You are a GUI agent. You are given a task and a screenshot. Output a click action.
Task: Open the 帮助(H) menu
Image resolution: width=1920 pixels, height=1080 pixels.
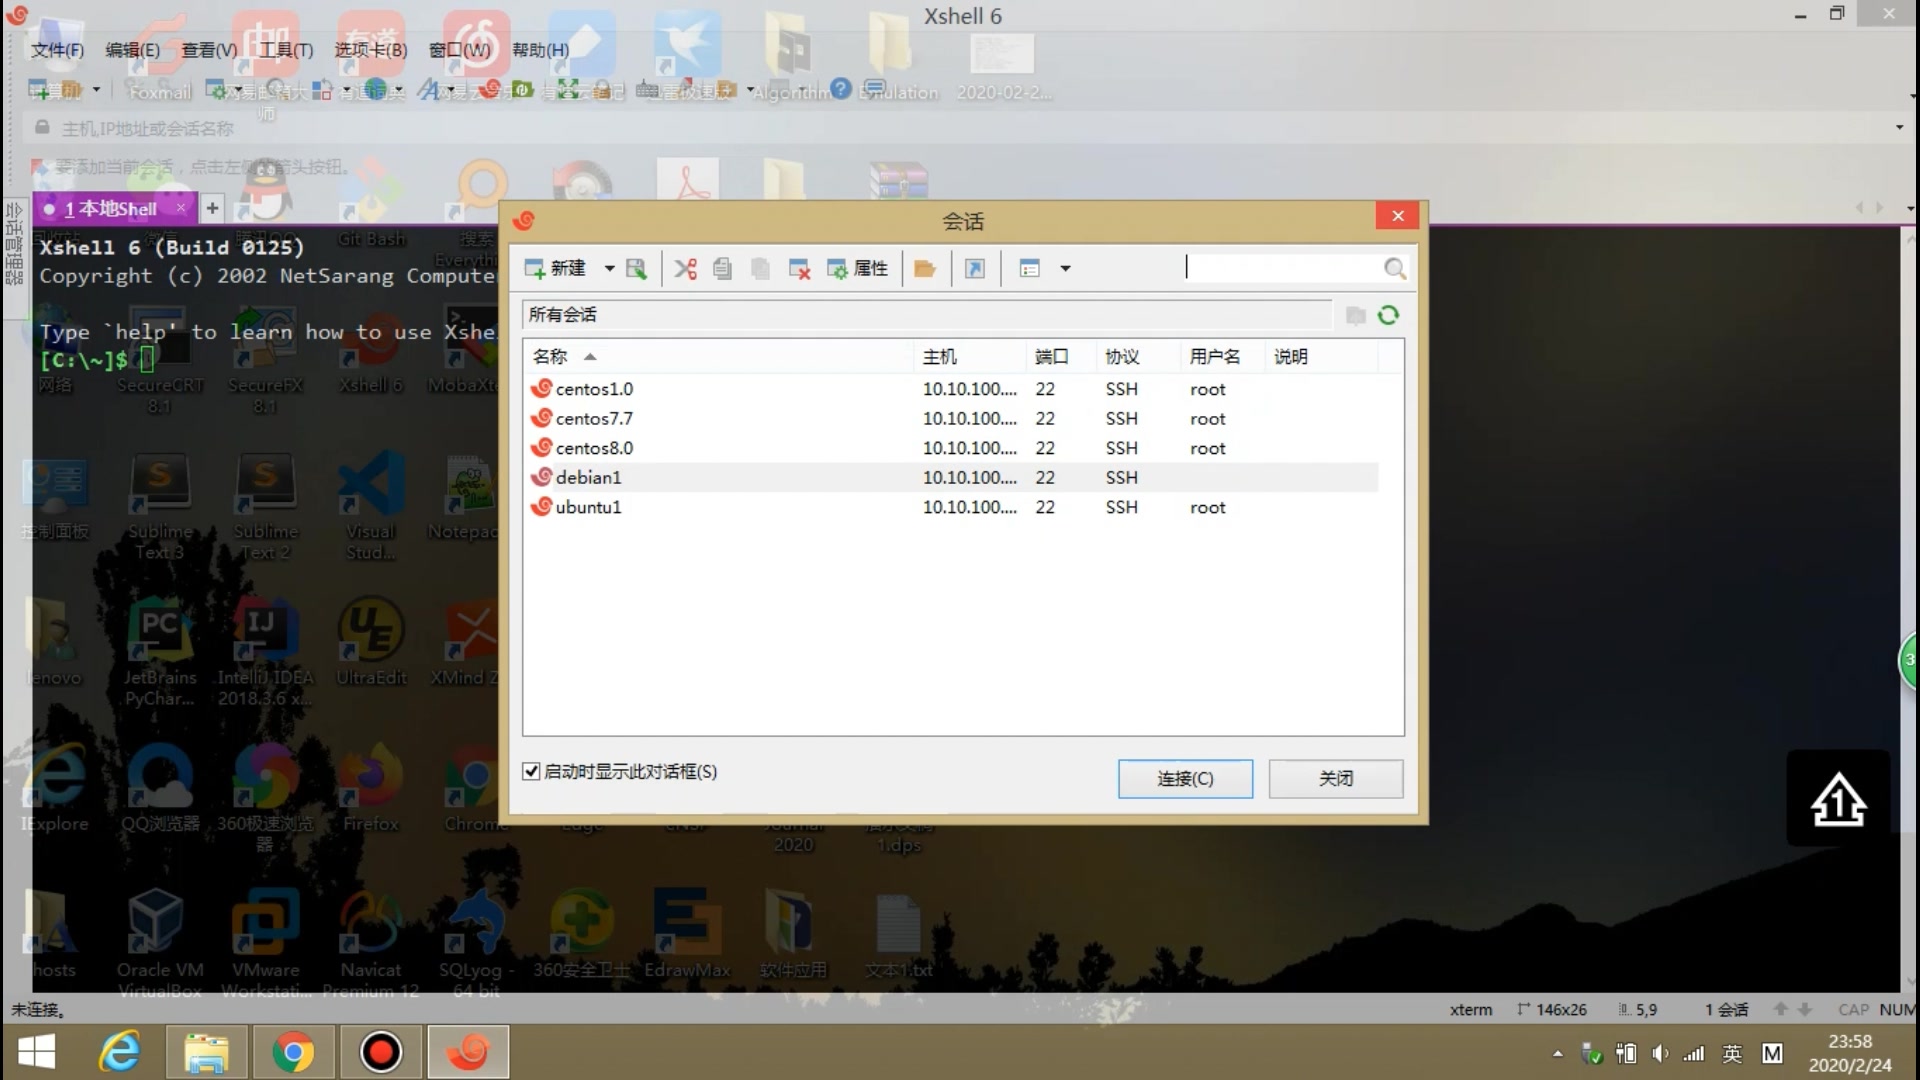click(x=541, y=50)
